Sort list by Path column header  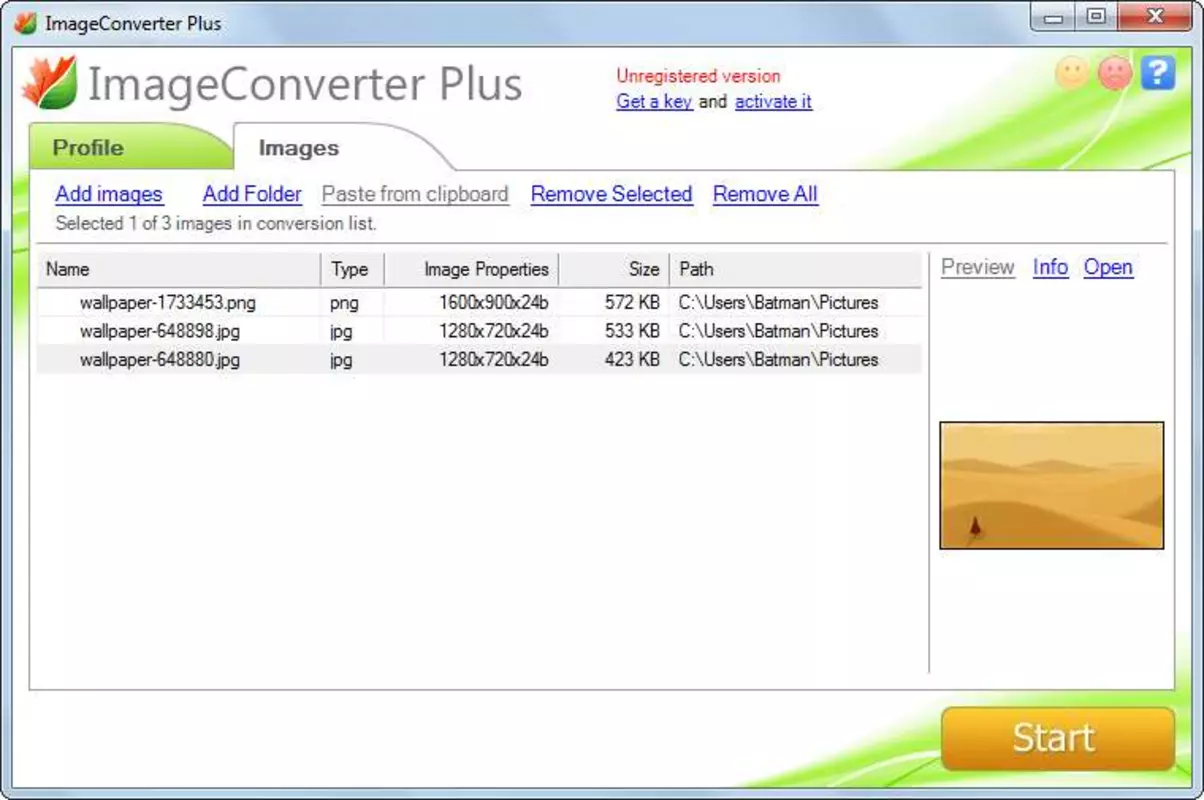[795, 269]
